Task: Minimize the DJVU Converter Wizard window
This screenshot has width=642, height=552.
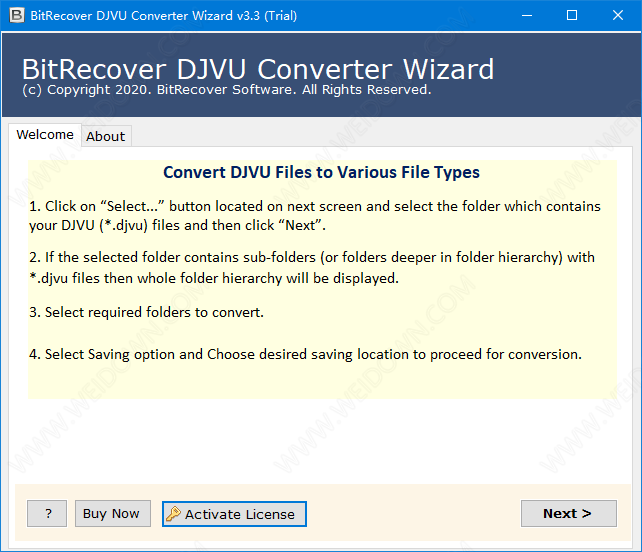Action: tap(527, 15)
